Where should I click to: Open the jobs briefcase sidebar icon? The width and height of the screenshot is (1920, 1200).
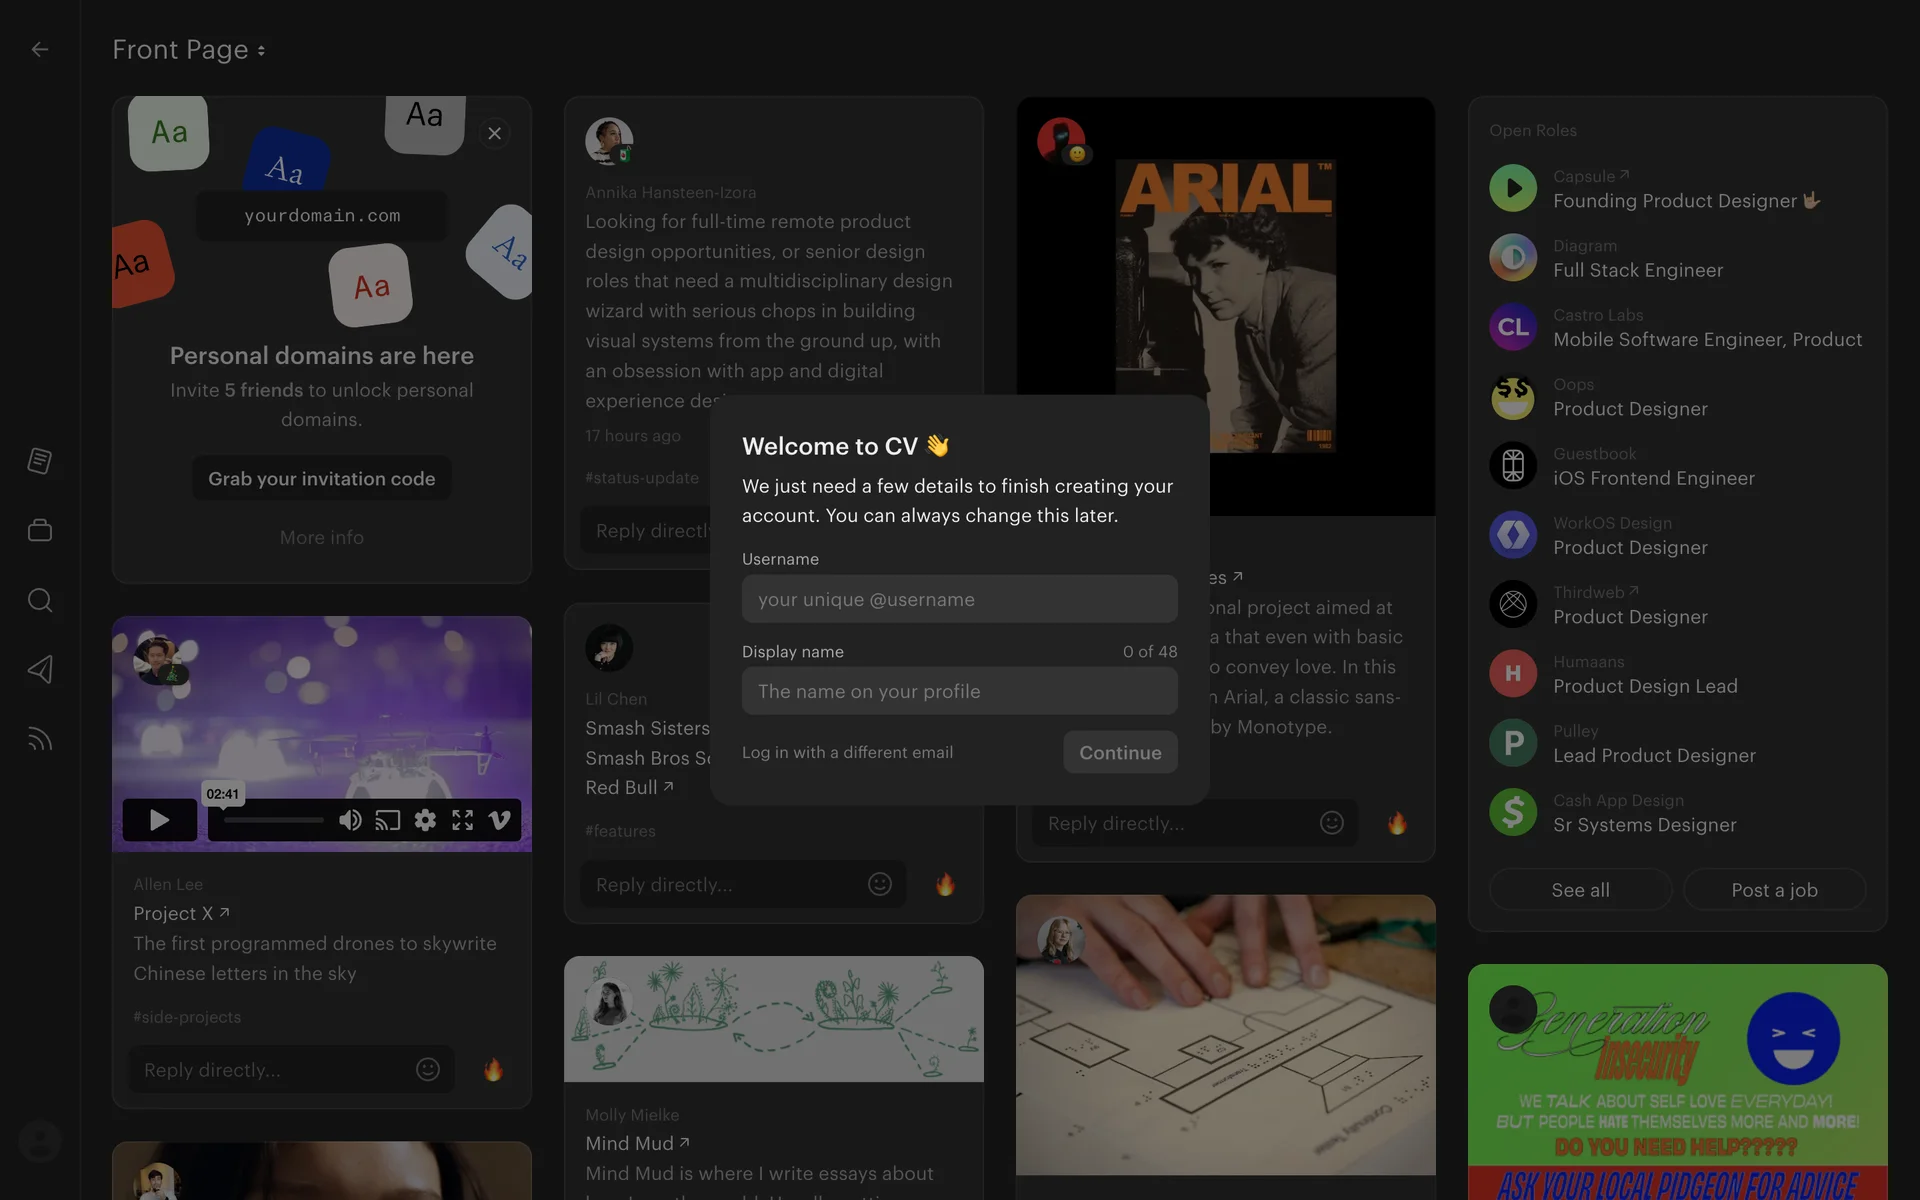point(40,530)
